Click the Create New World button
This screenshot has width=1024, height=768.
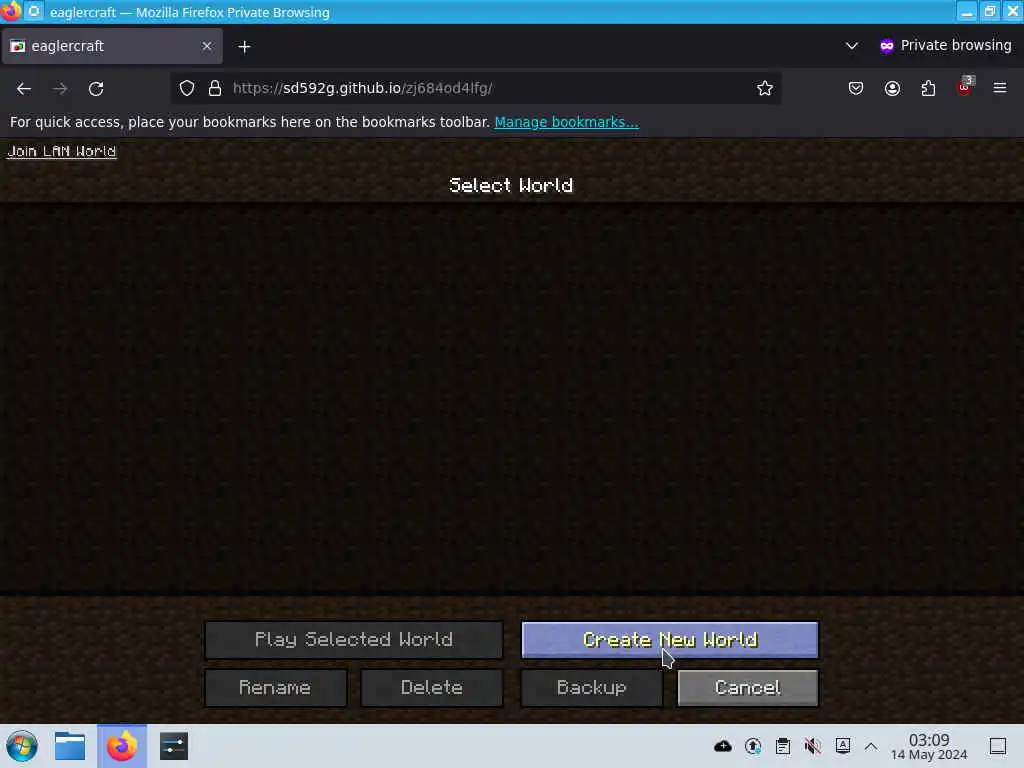point(669,639)
